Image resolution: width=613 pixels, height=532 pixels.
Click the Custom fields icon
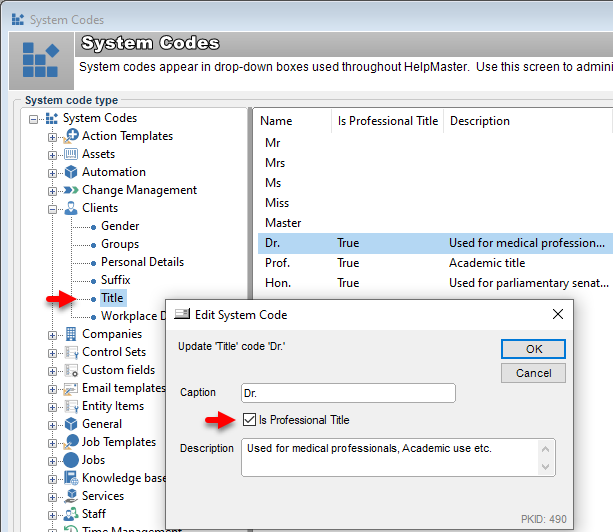[x=71, y=370]
